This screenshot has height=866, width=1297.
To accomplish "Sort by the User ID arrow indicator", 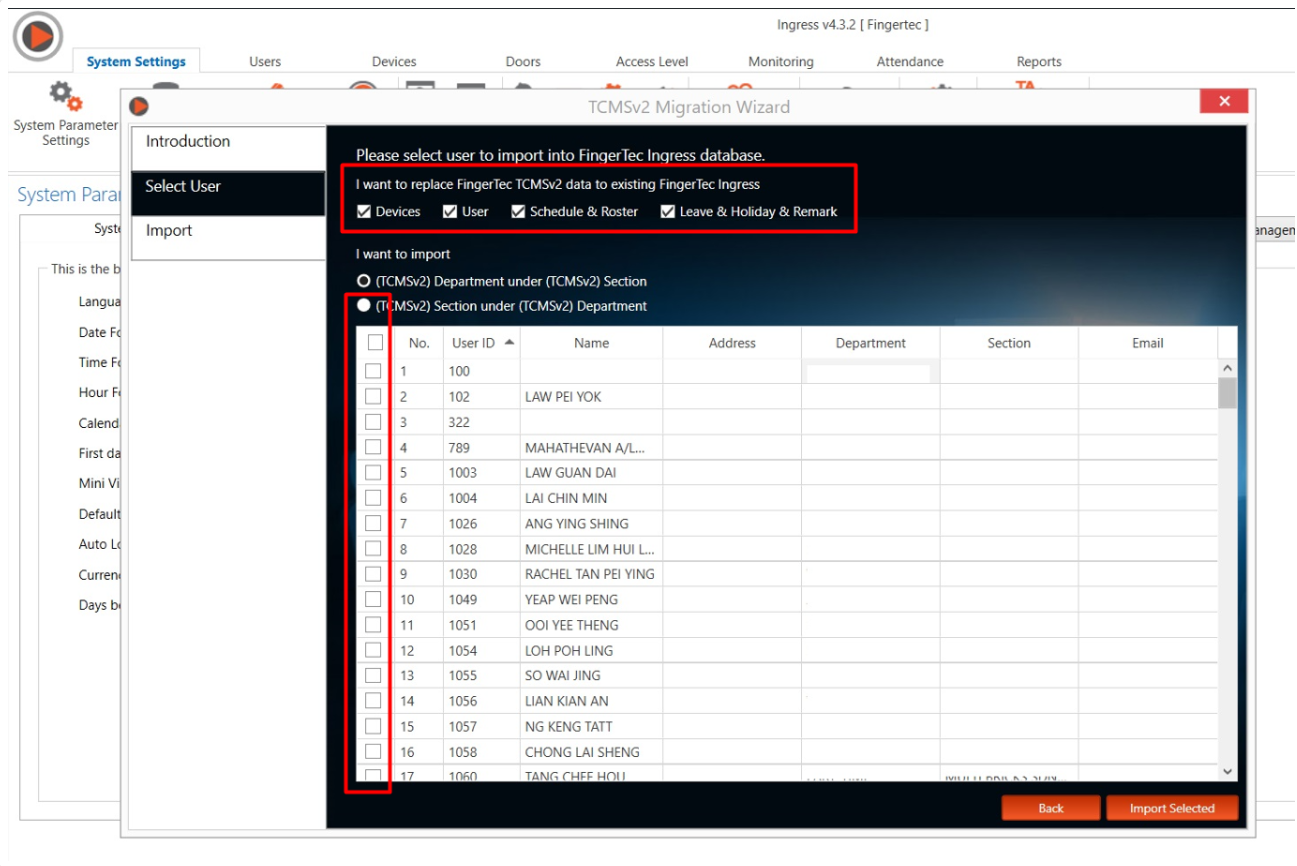I will (510, 342).
